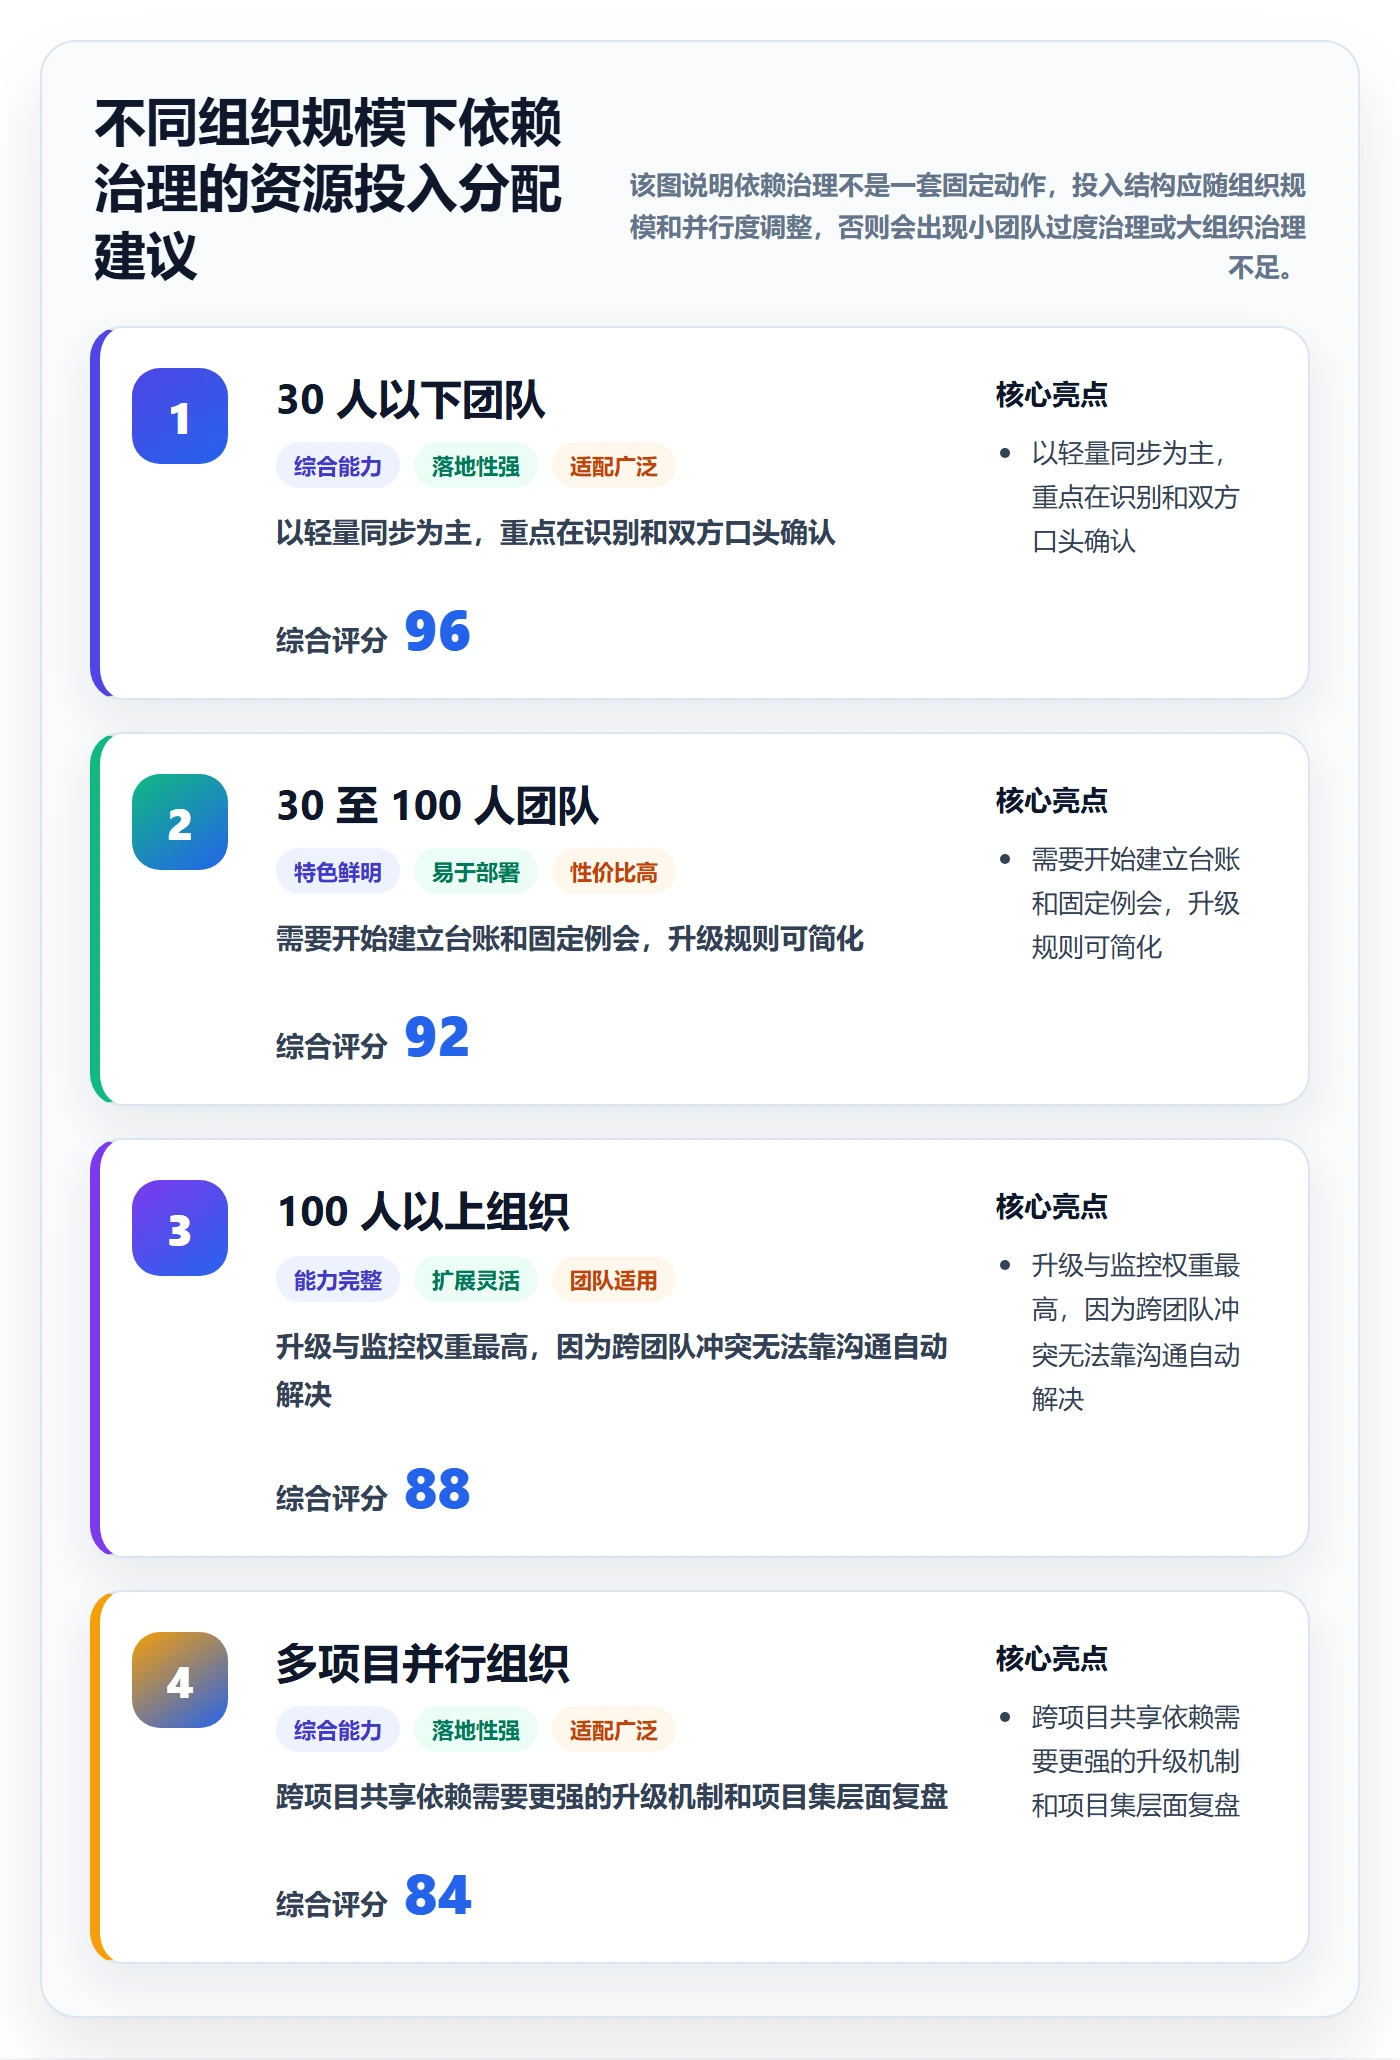Click 核心亮点 heading in 多项目并行组织 card
1400x2060 pixels.
pyautogui.click(x=1052, y=1659)
